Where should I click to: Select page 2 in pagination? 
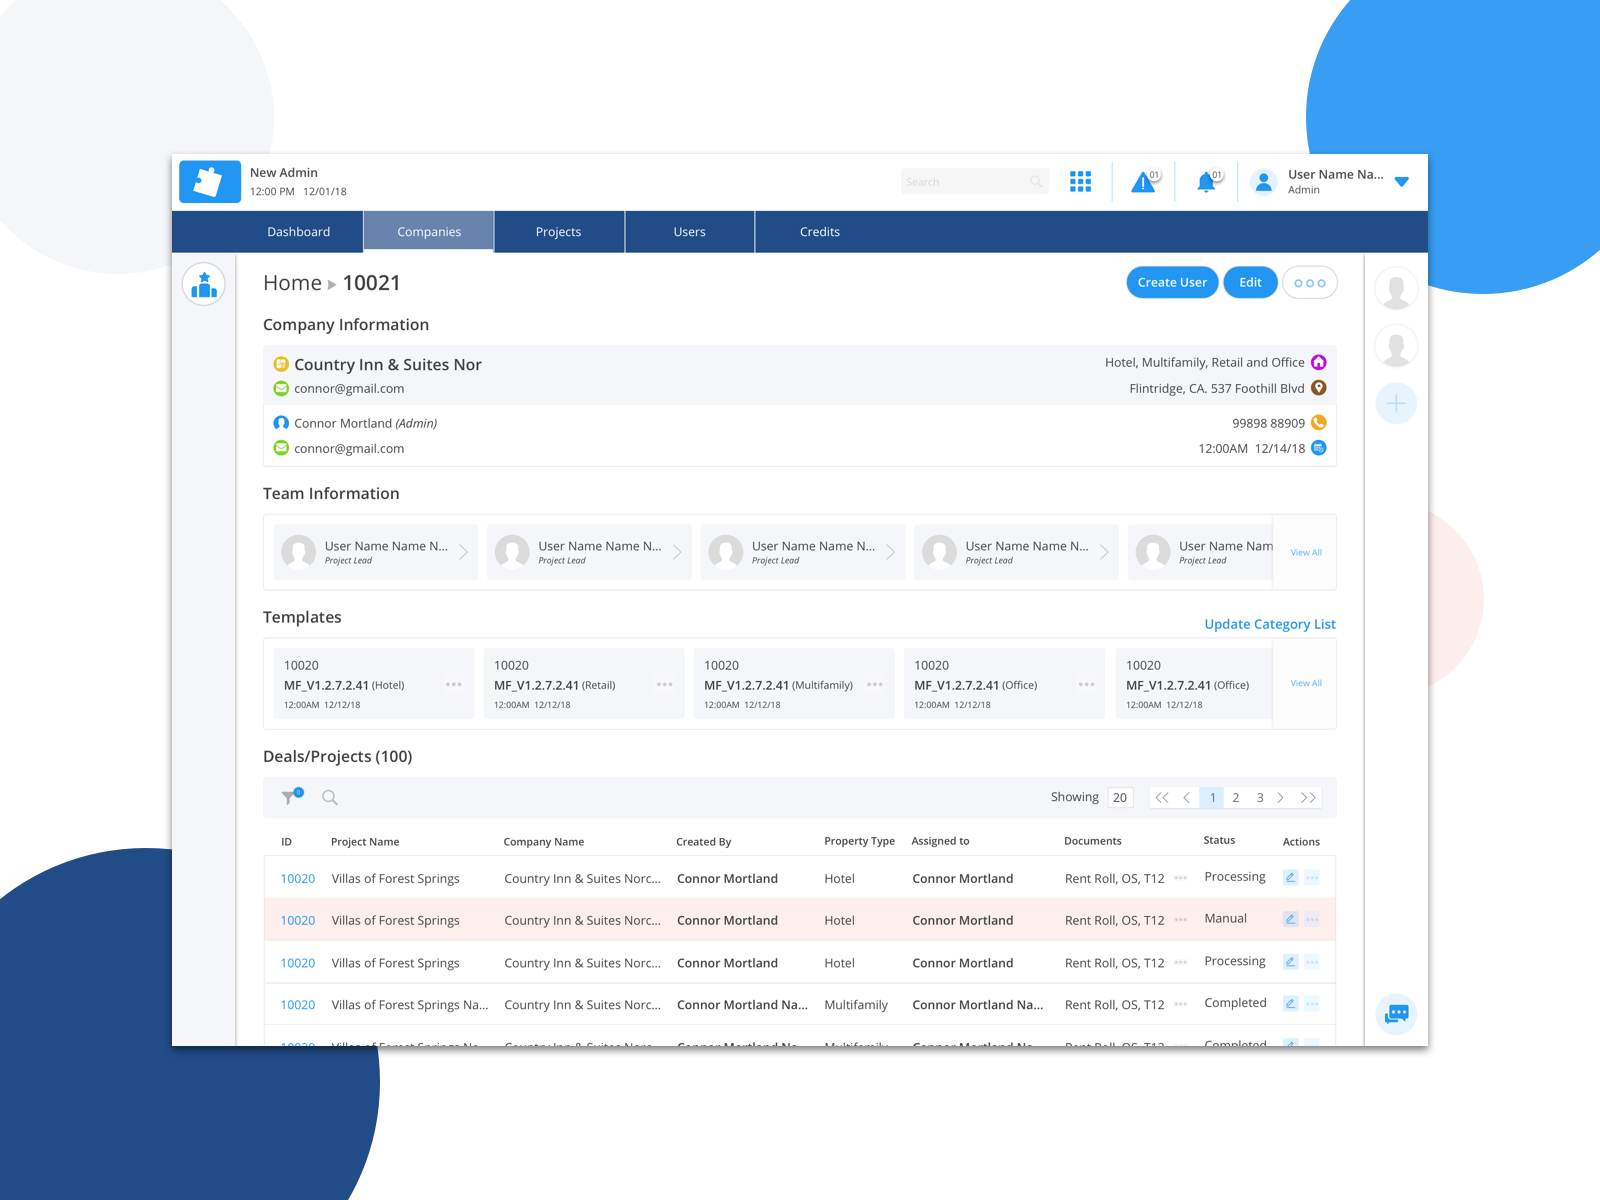click(1236, 798)
